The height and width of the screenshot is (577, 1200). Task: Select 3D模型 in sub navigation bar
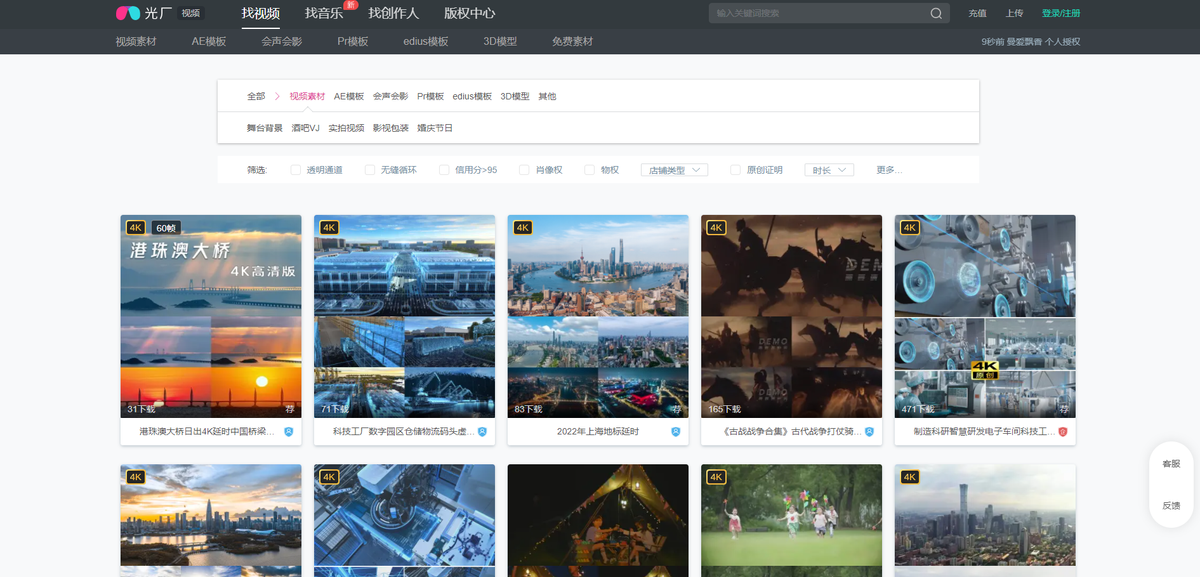(x=500, y=42)
